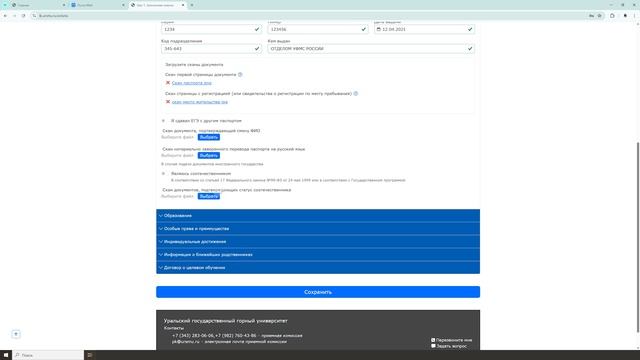Click the Windows taskbar search box
This screenshot has width=640, height=360.
click(x=48, y=355)
